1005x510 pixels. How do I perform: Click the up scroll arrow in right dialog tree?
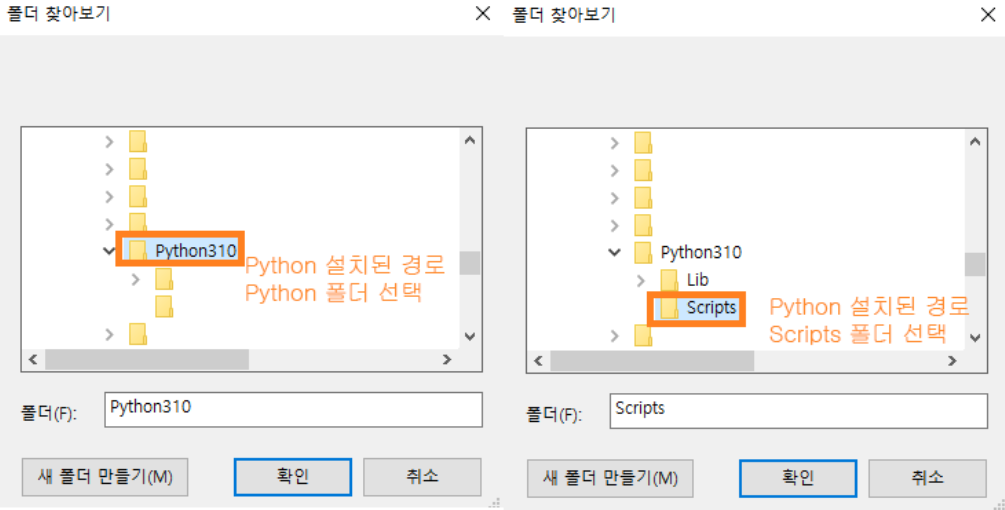pos(975,142)
